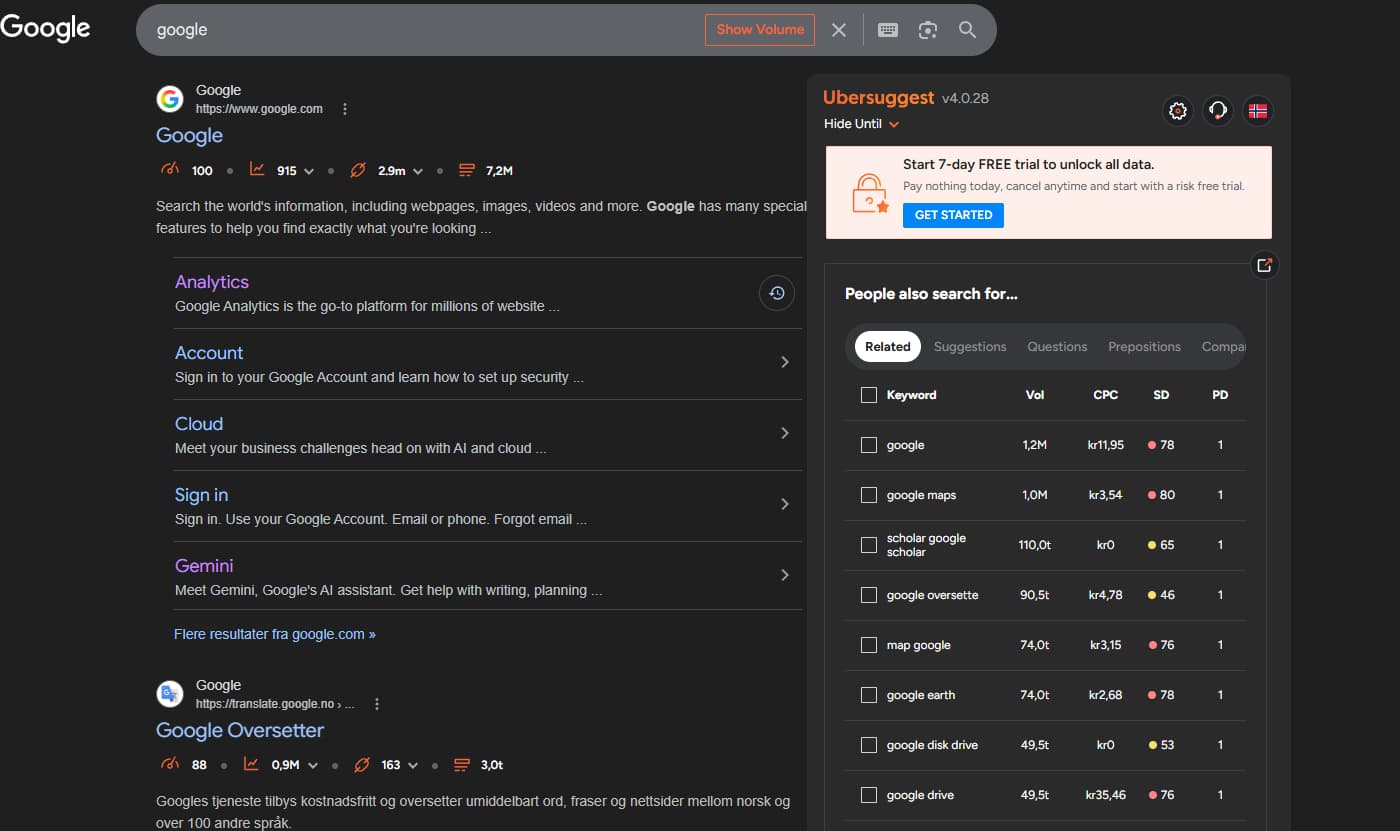The image size is (1400, 831).
Task: Click the search by image camera icon
Action: tap(928, 30)
